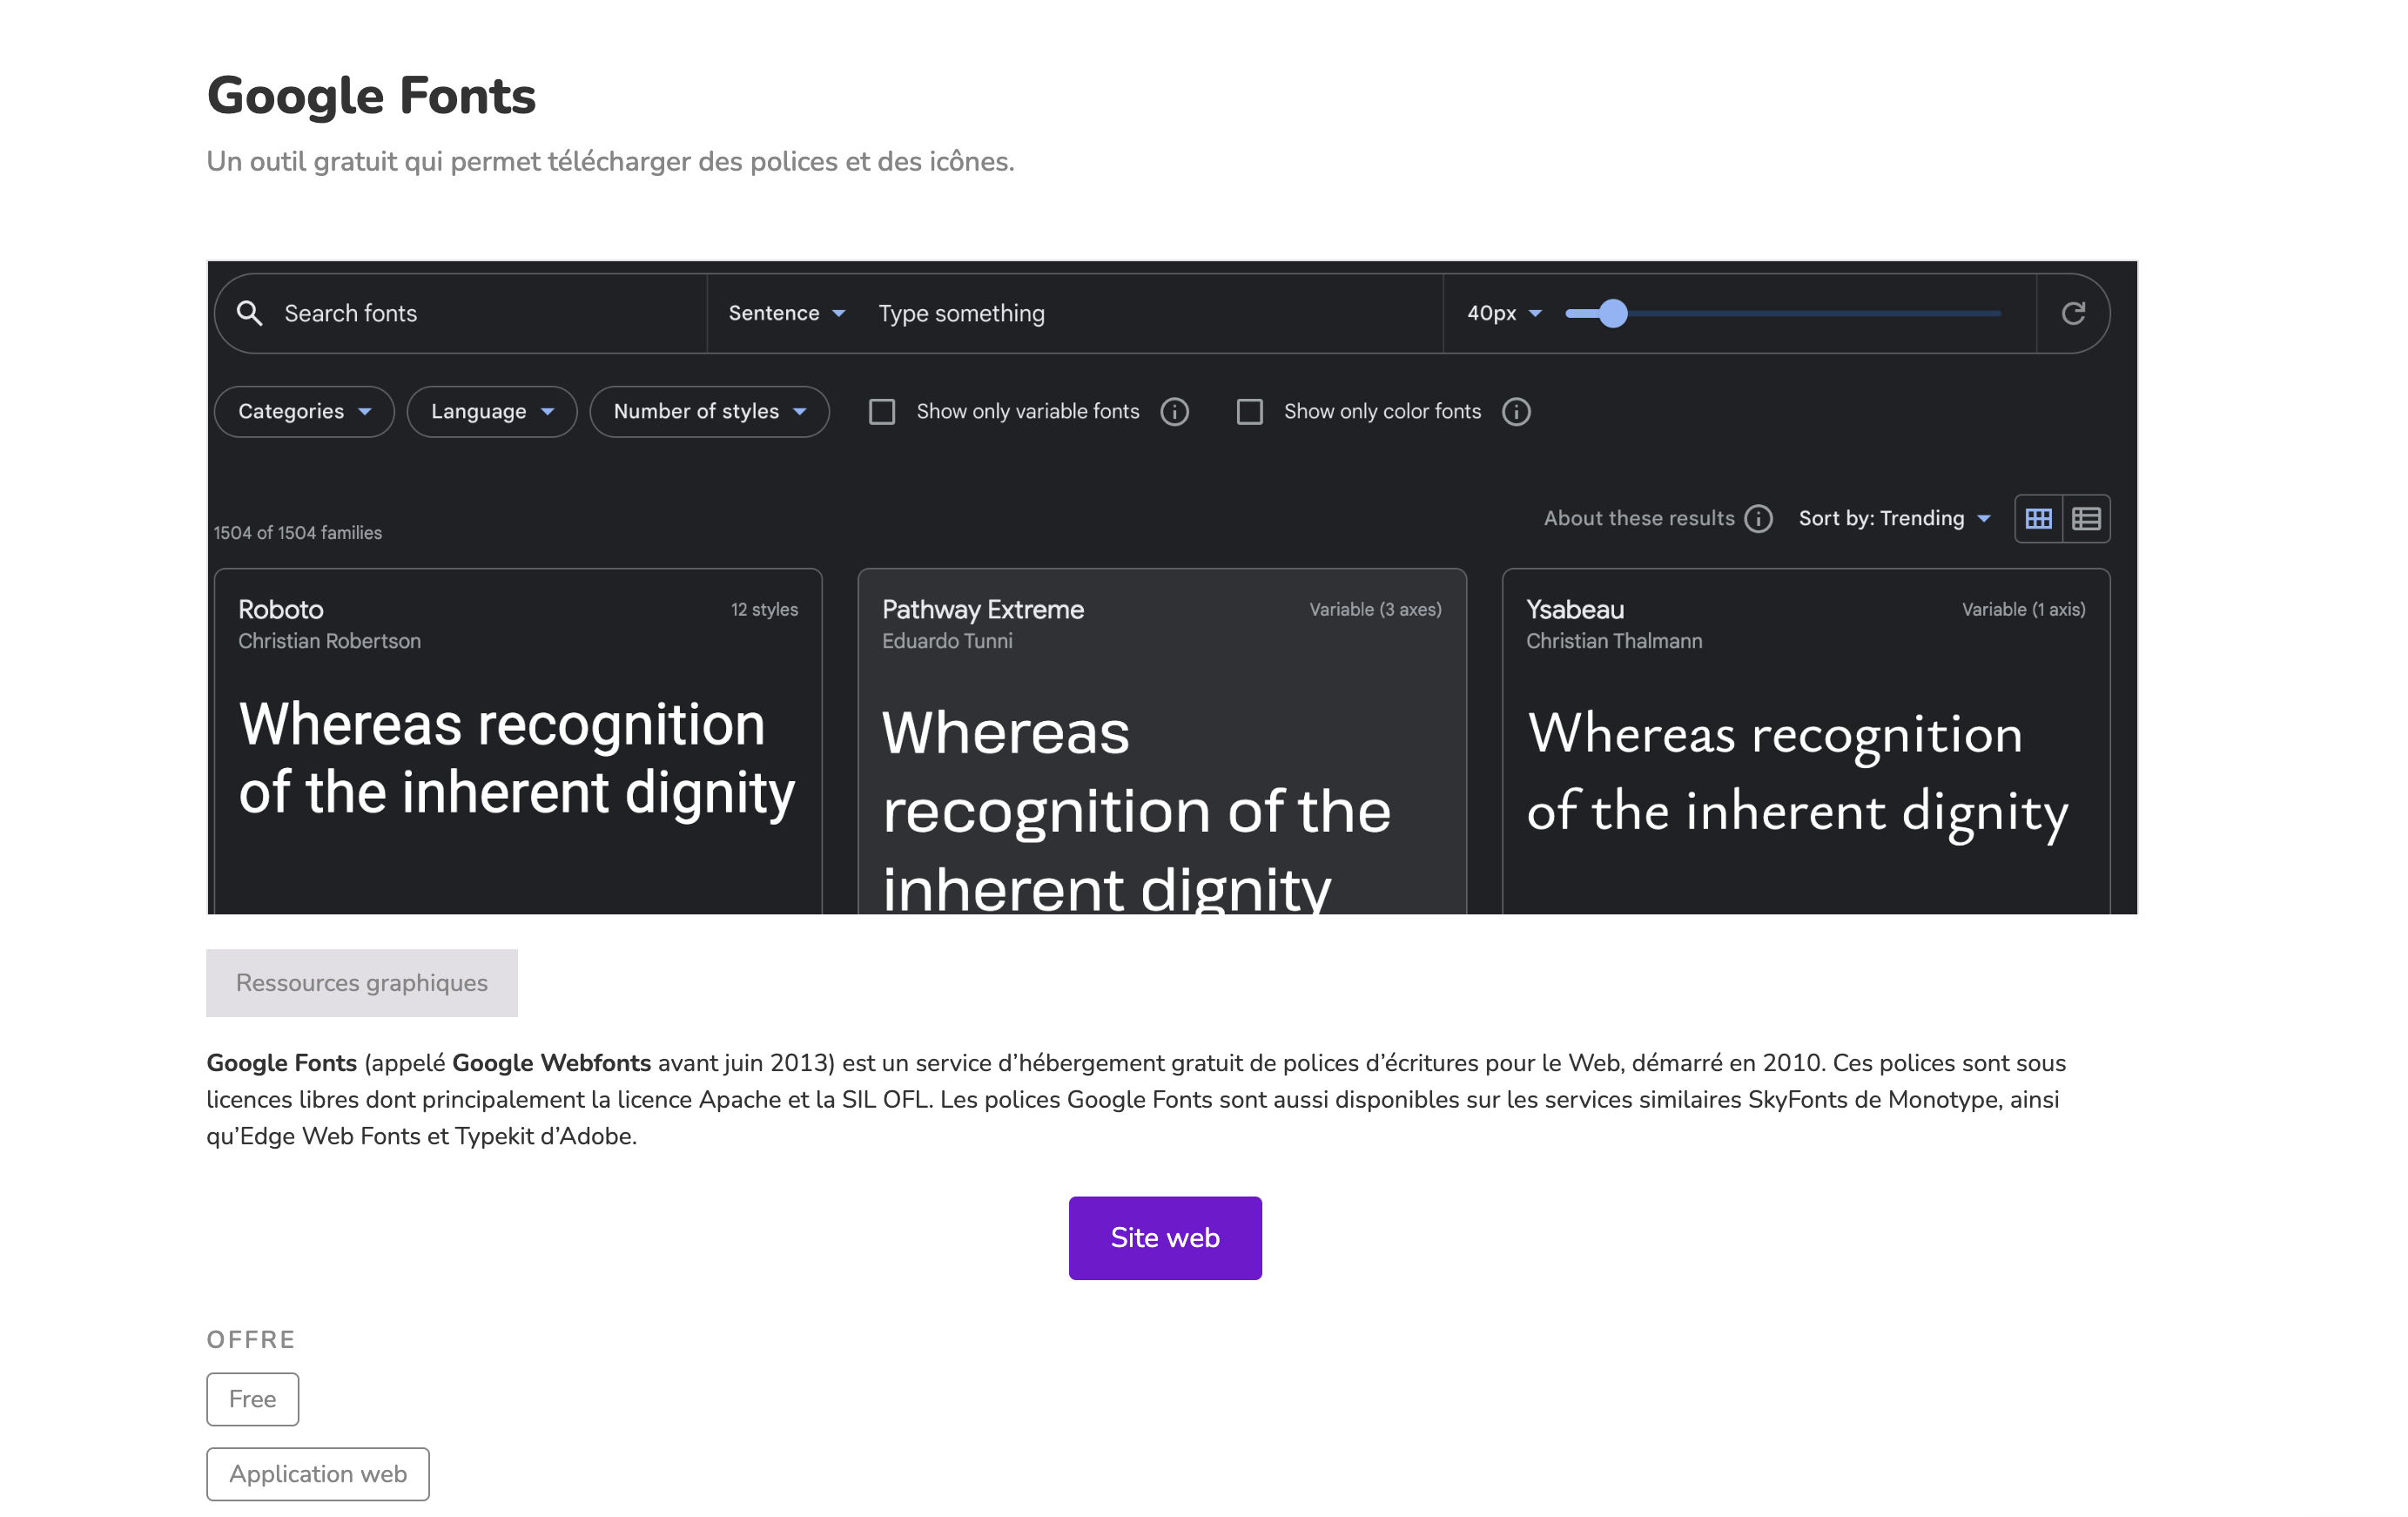The height and width of the screenshot is (1517, 2408).
Task: Click About these results info icon
Action: click(1757, 519)
